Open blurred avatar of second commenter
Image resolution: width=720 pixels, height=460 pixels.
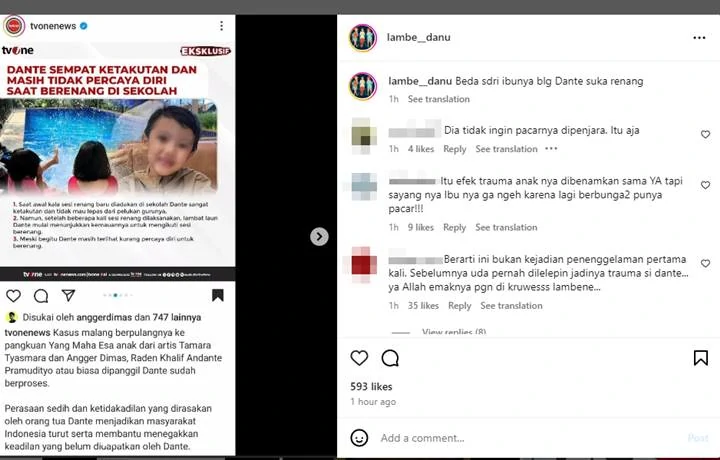pos(364,186)
